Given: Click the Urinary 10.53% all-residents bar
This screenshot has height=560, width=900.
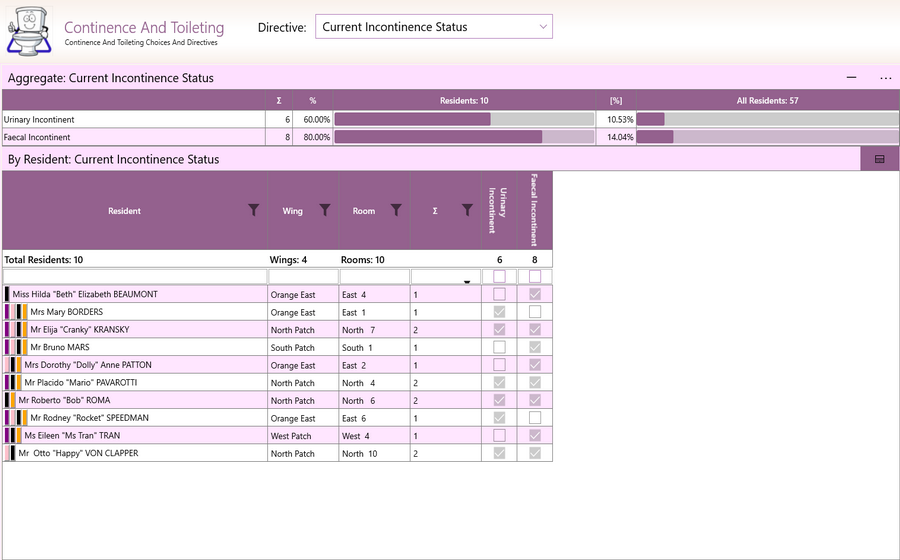Looking at the screenshot, I should pyautogui.click(x=767, y=119).
